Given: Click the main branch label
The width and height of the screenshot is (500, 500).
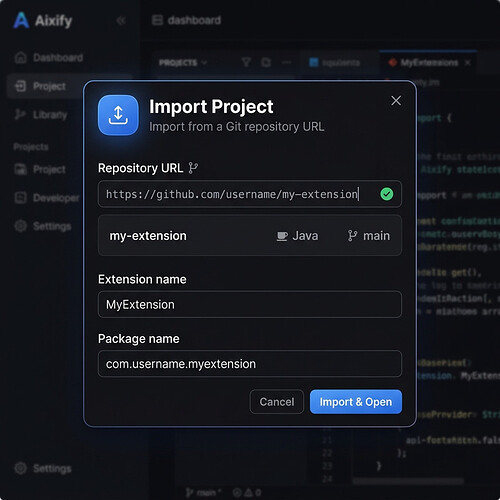Looking at the screenshot, I should pyautogui.click(x=376, y=236).
